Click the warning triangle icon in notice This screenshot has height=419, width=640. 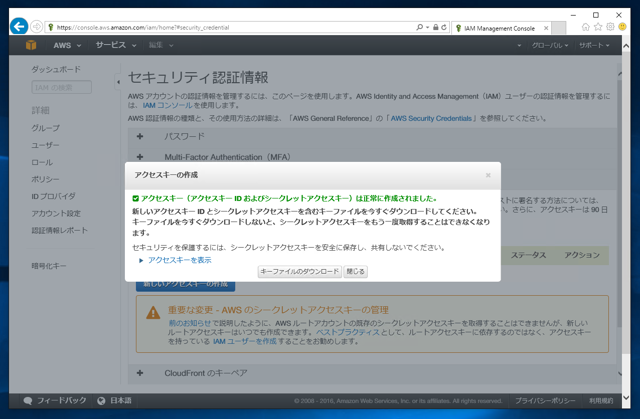(x=153, y=313)
